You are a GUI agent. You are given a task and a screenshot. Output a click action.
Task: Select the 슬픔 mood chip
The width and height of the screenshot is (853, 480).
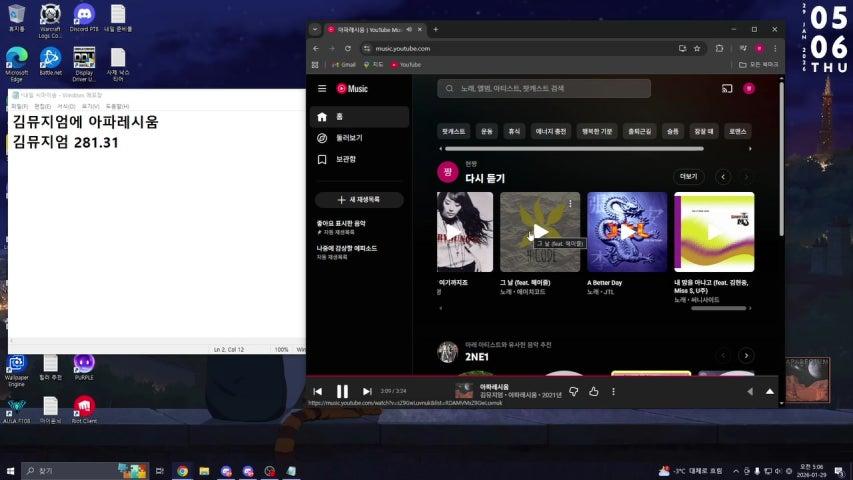pos(673,131)
